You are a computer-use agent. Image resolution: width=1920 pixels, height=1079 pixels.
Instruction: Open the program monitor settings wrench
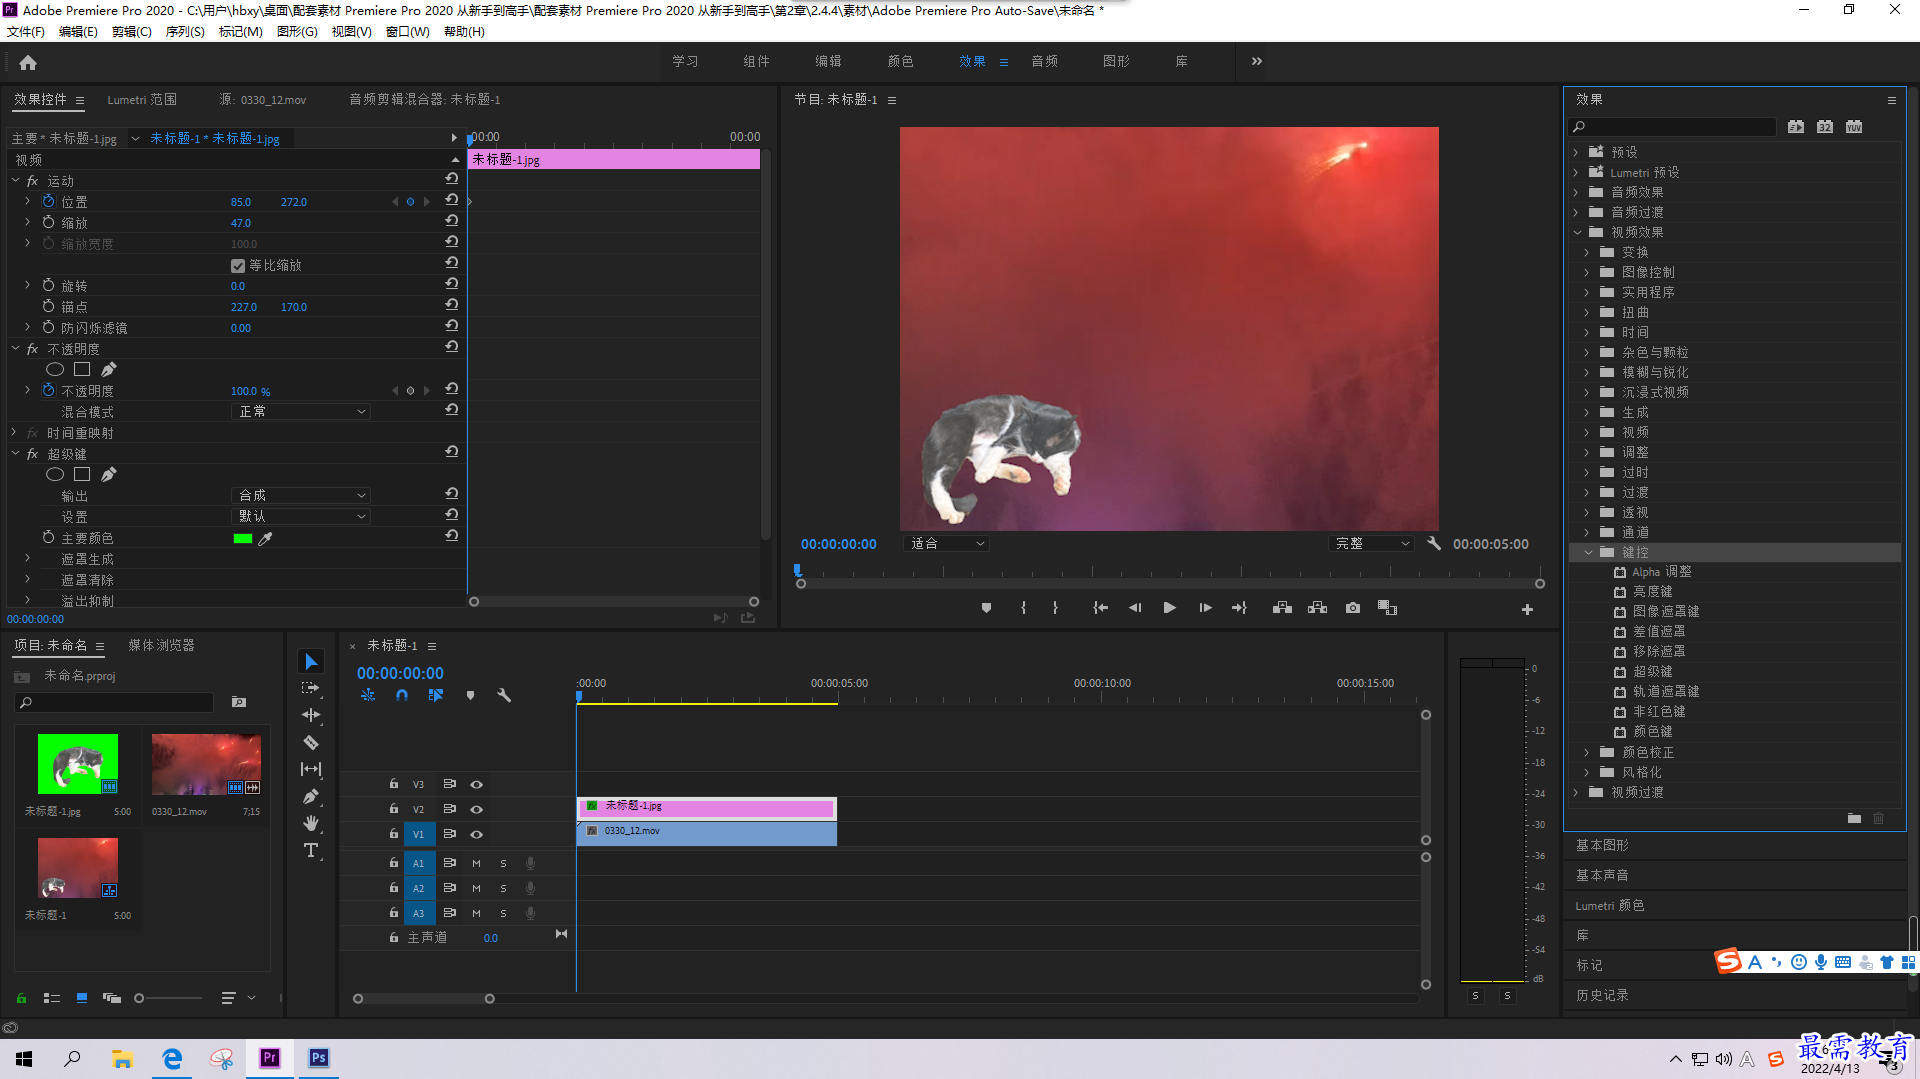[1434, 543]
